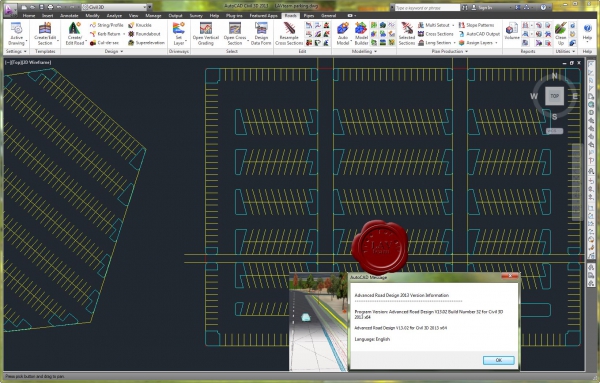The image size is (600, 383).
Task: Click the Slope Patterns tool
Action: [476, 25]
